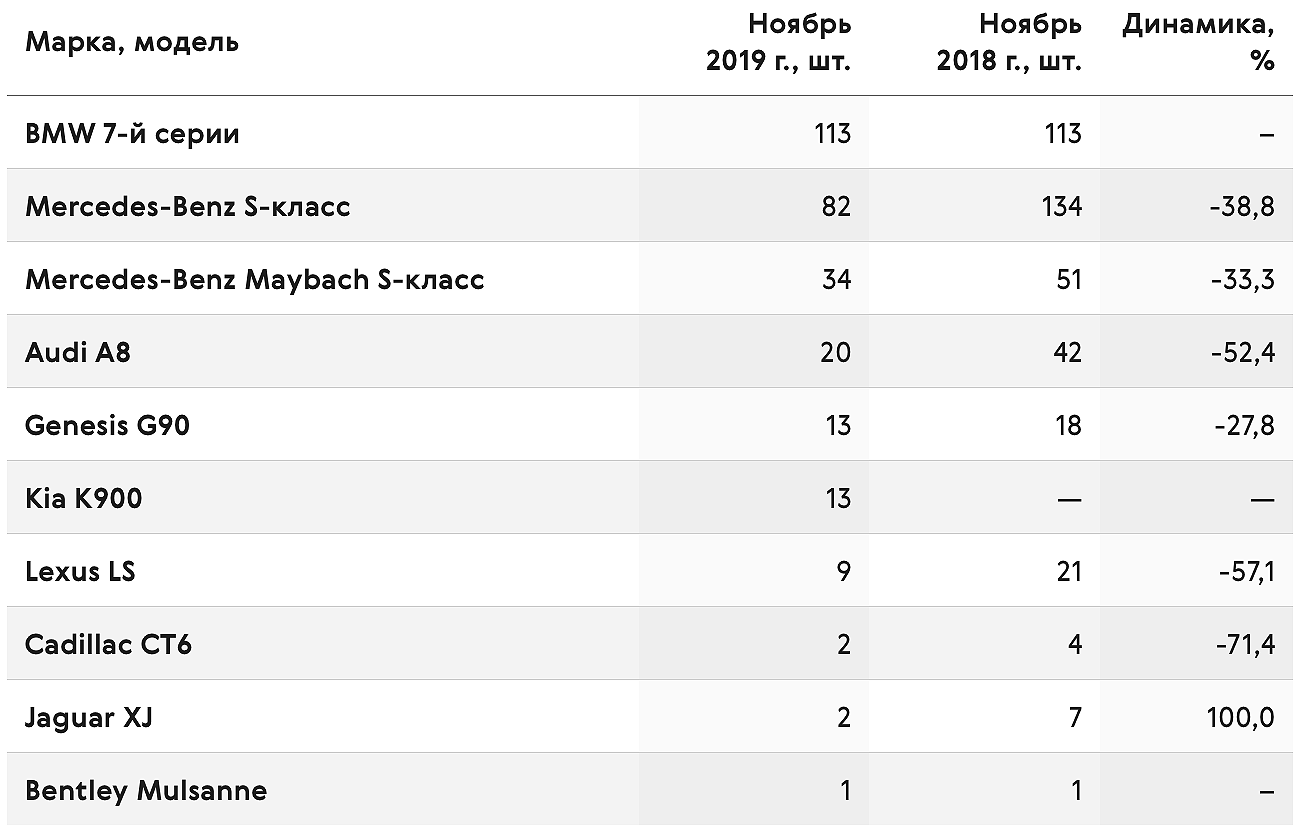Select the Bentley Mulsanne row label
Viewport: 1298px width, 829px height.
tap(146, 790)
